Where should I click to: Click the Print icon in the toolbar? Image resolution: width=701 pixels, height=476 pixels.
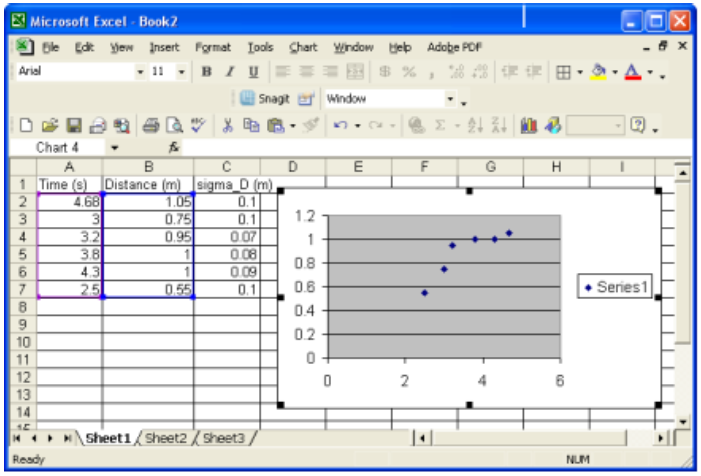click(x=150, y=125)
